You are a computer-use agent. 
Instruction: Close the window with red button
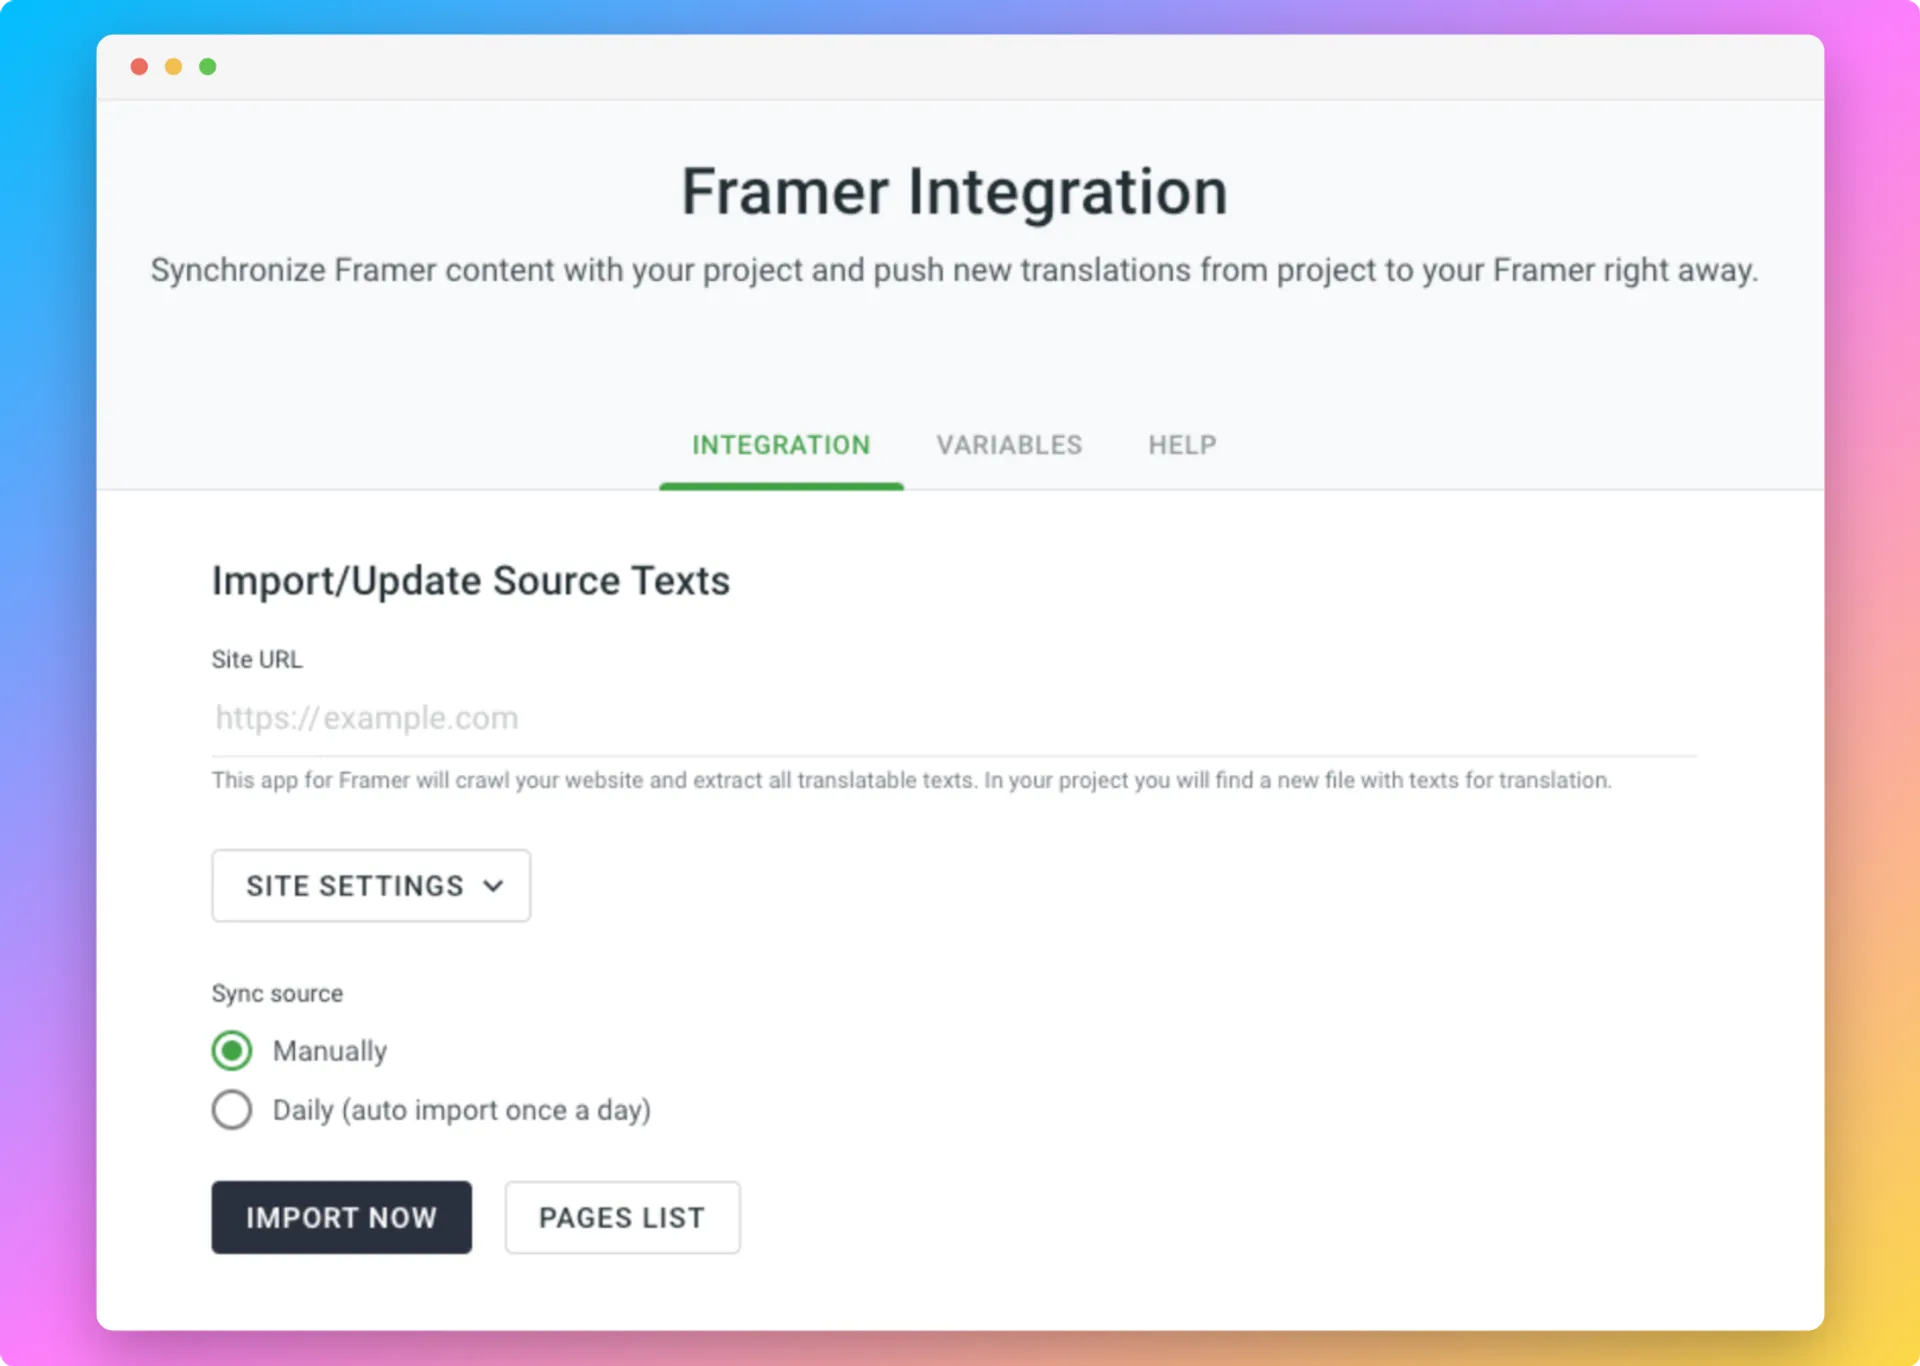click(139, 67)
